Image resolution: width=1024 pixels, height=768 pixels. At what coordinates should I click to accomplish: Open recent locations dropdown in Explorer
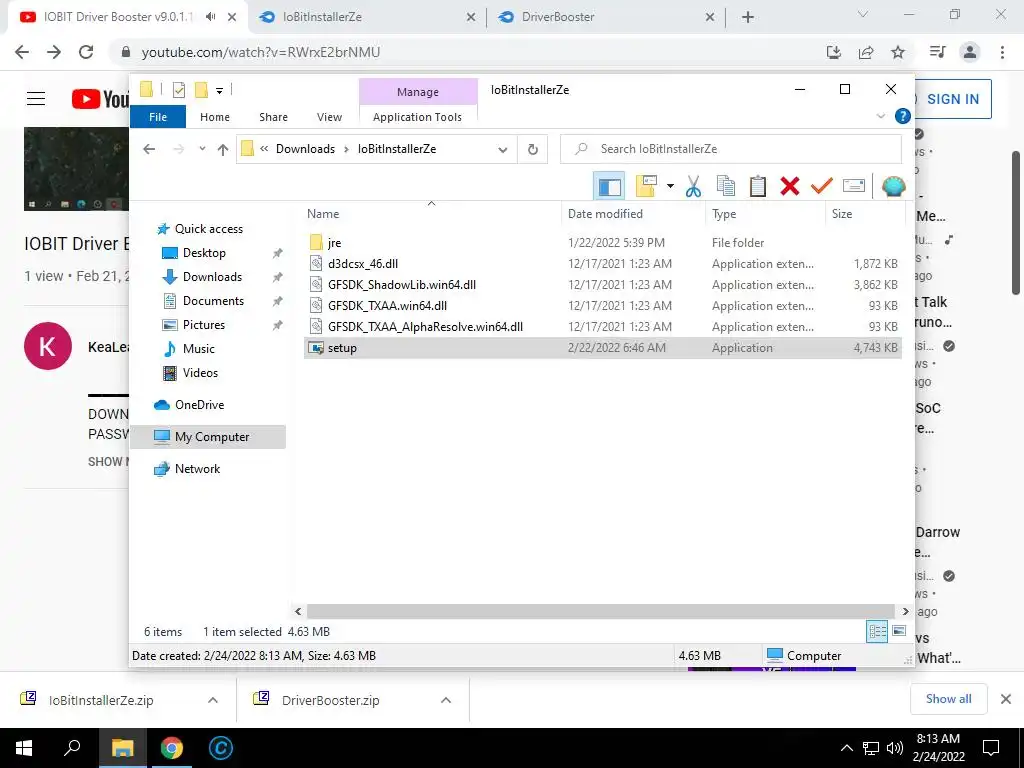tap(202, 149)
